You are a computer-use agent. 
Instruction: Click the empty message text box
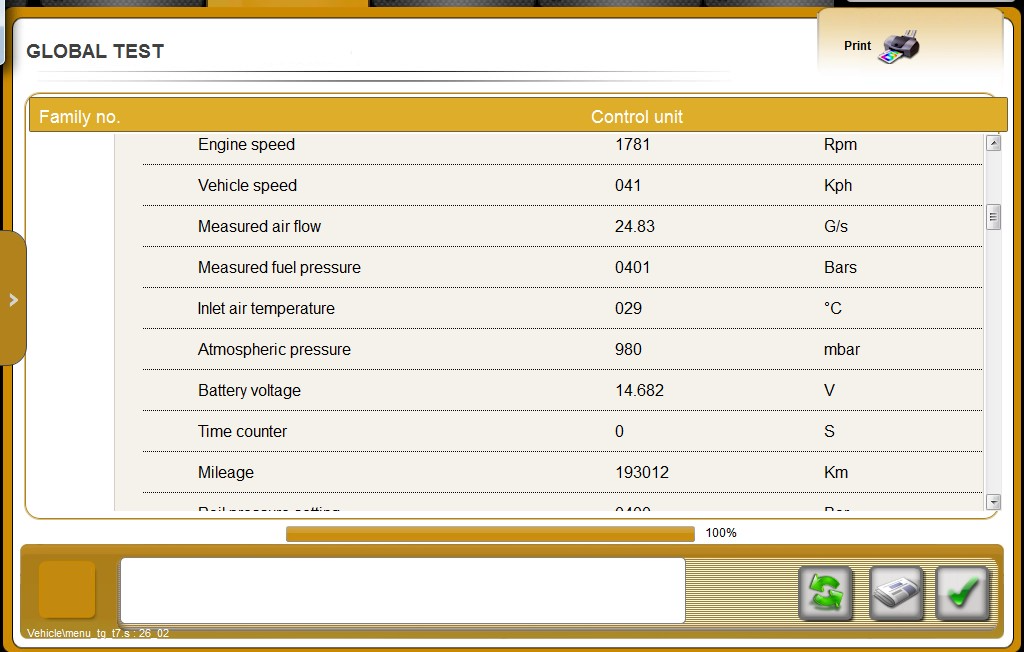[402, 590]
